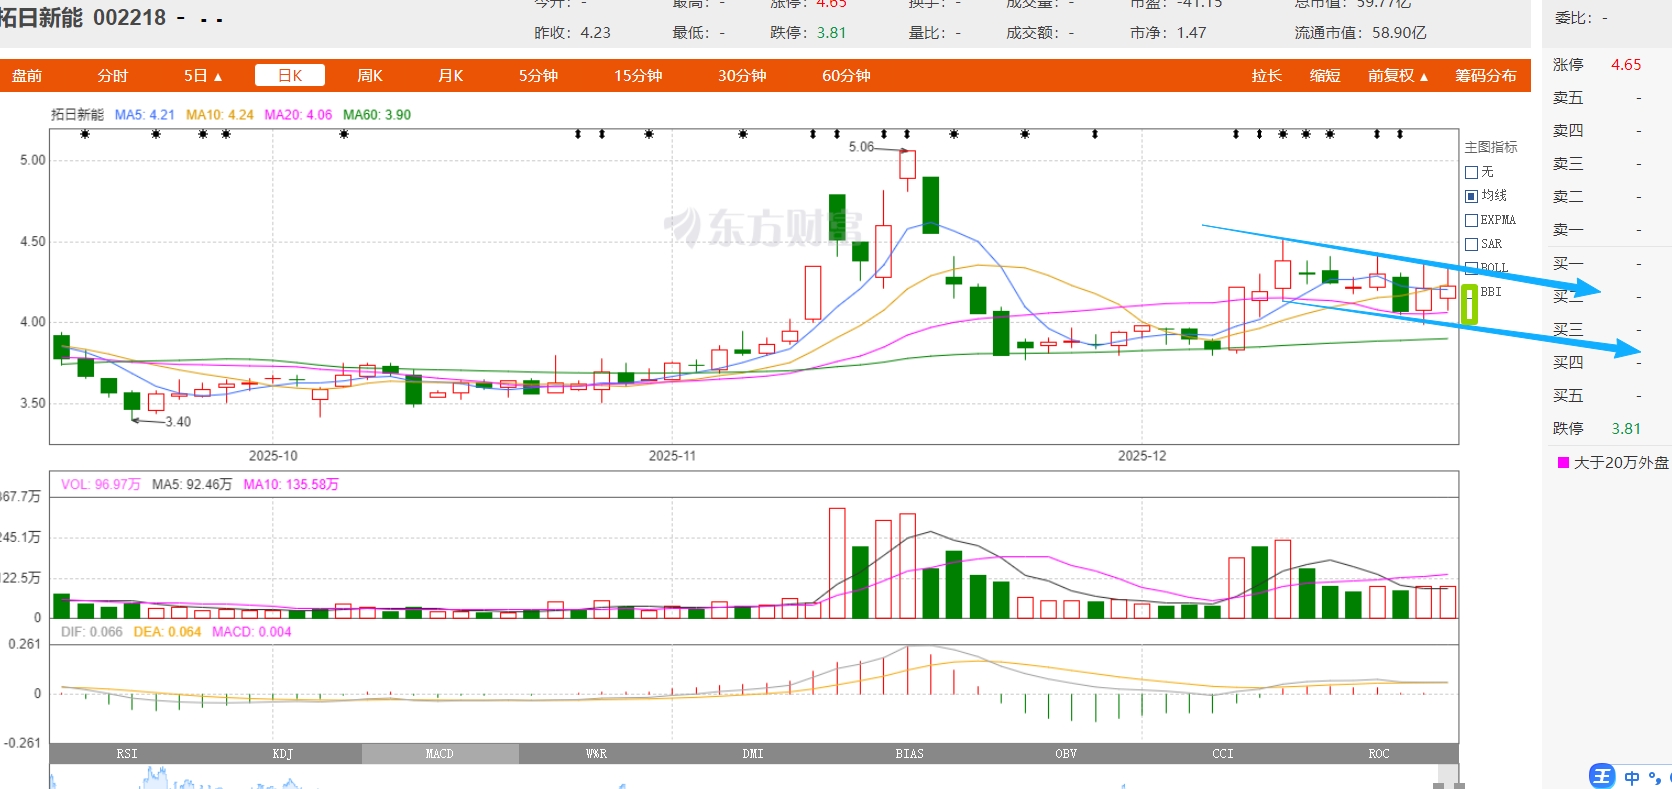Click the leftmost star news marker above chart

[85, 134]
